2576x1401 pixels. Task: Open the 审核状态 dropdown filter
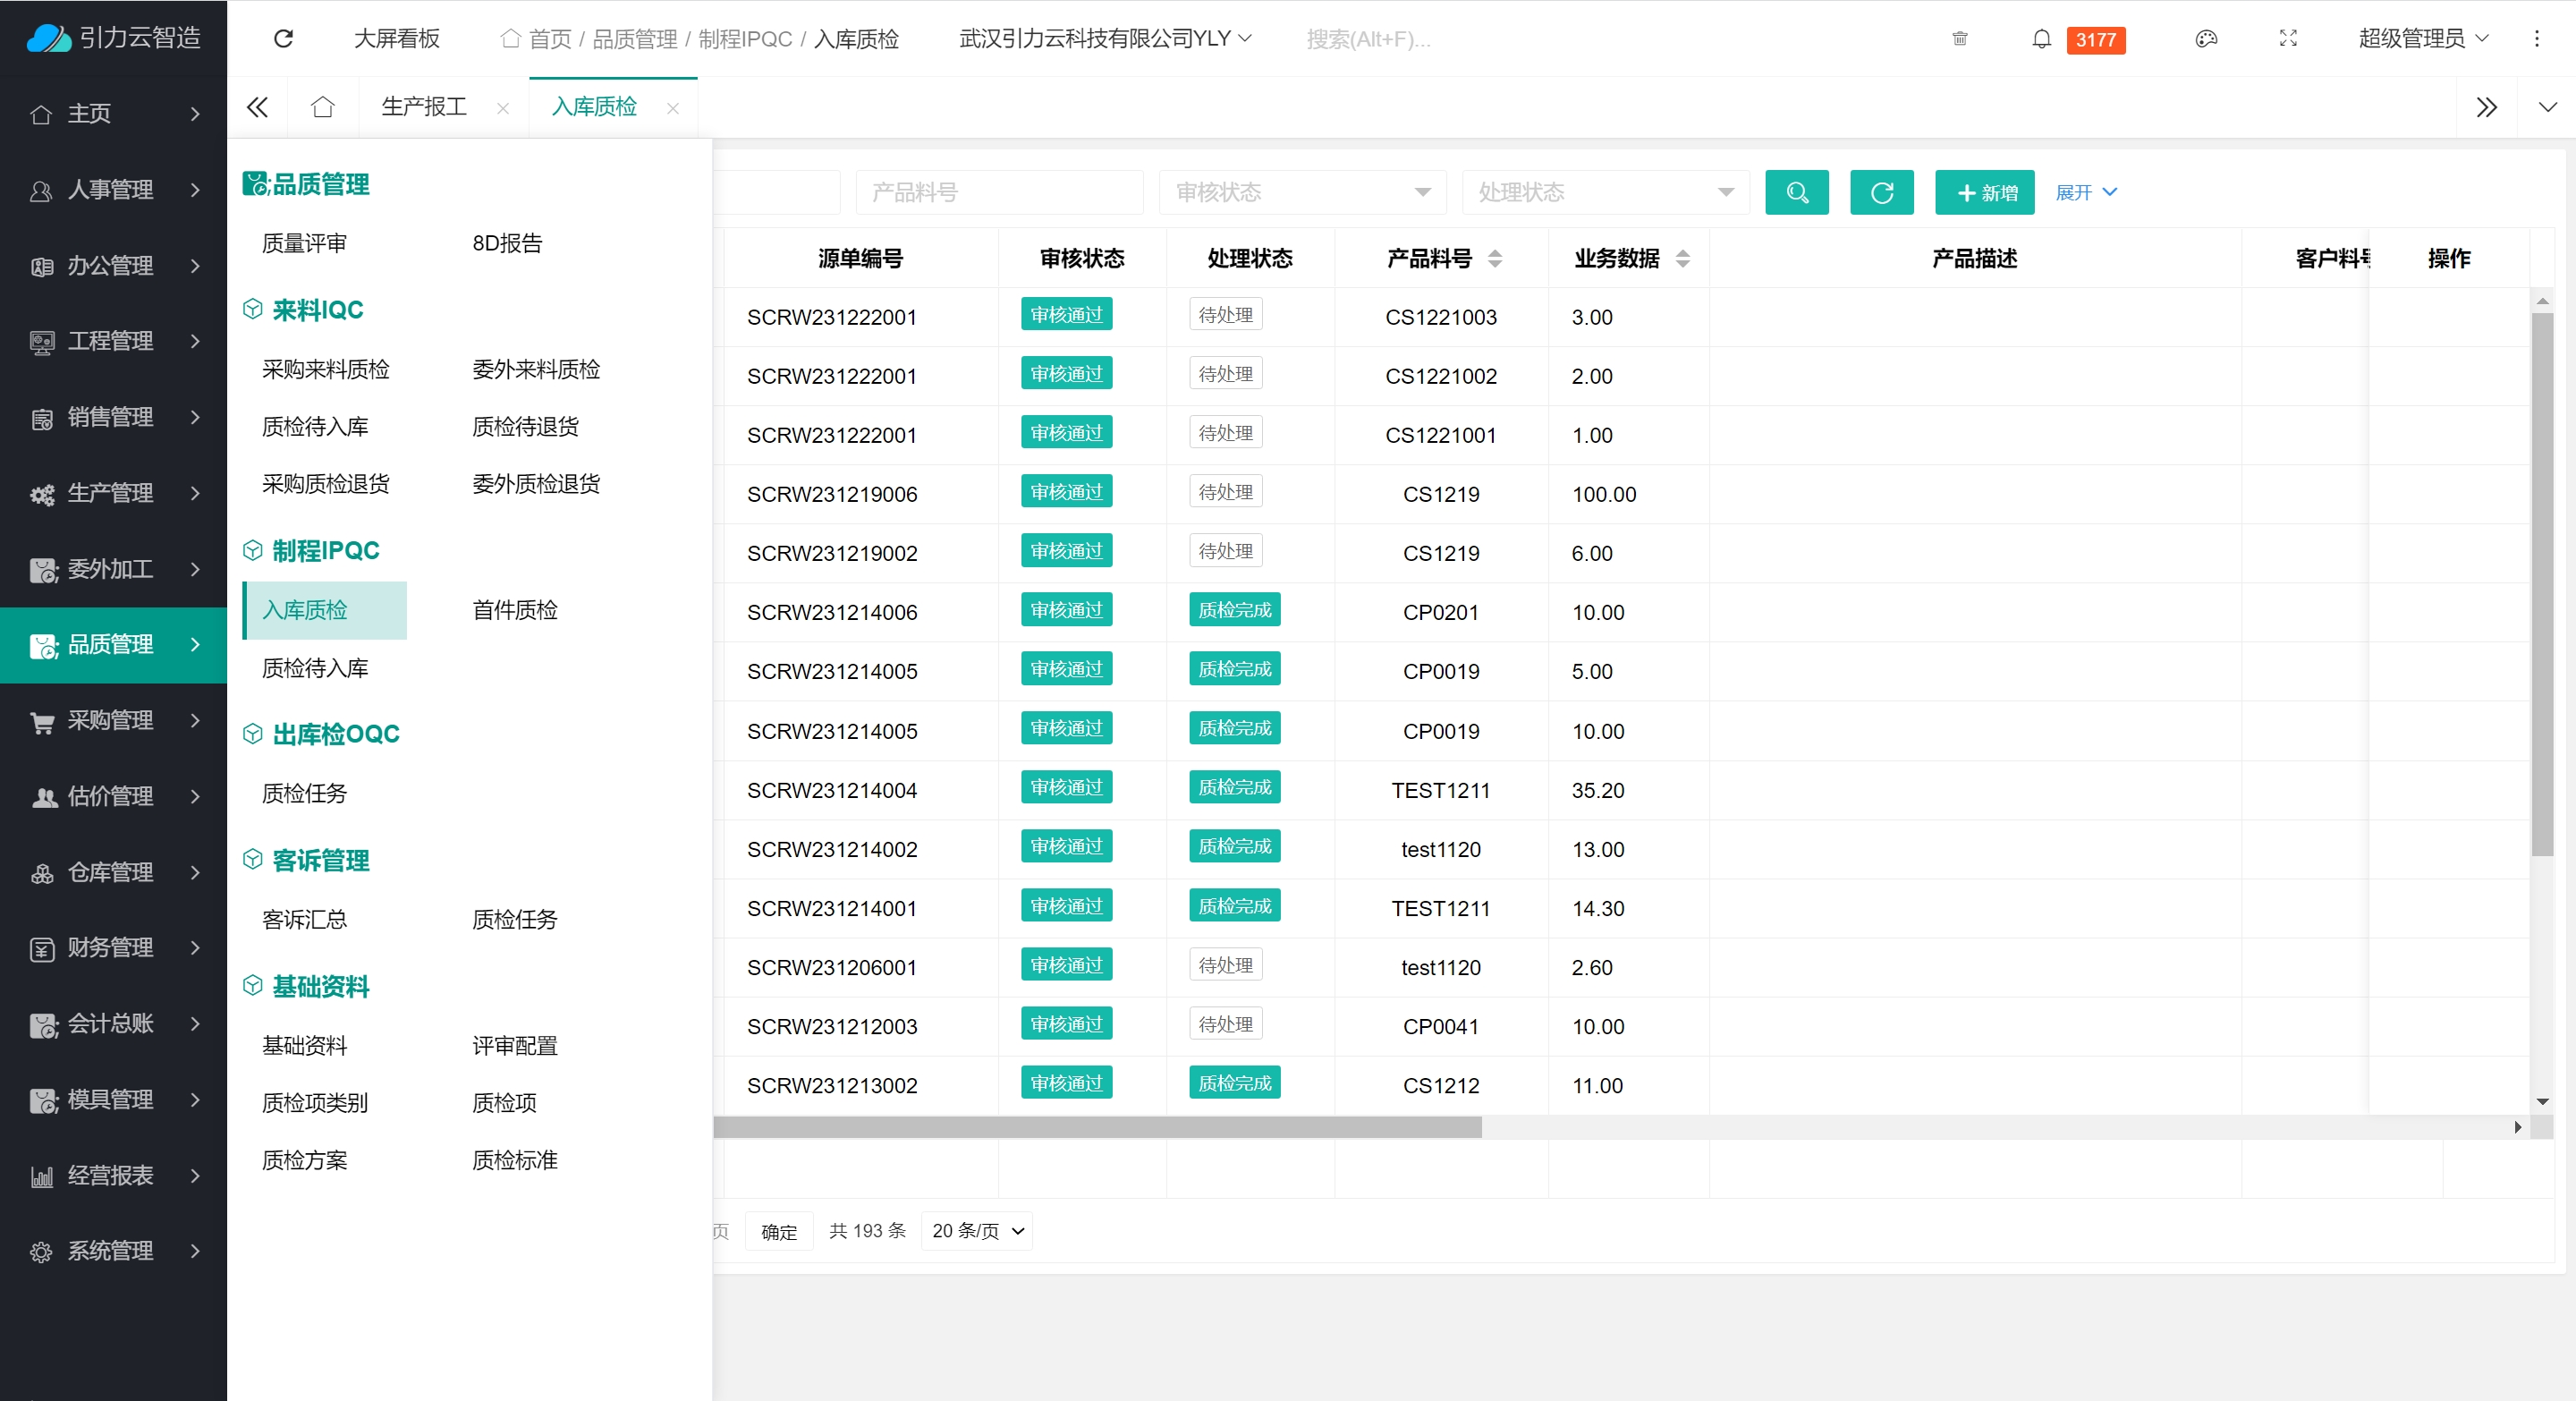click(x=1302, y=192)
